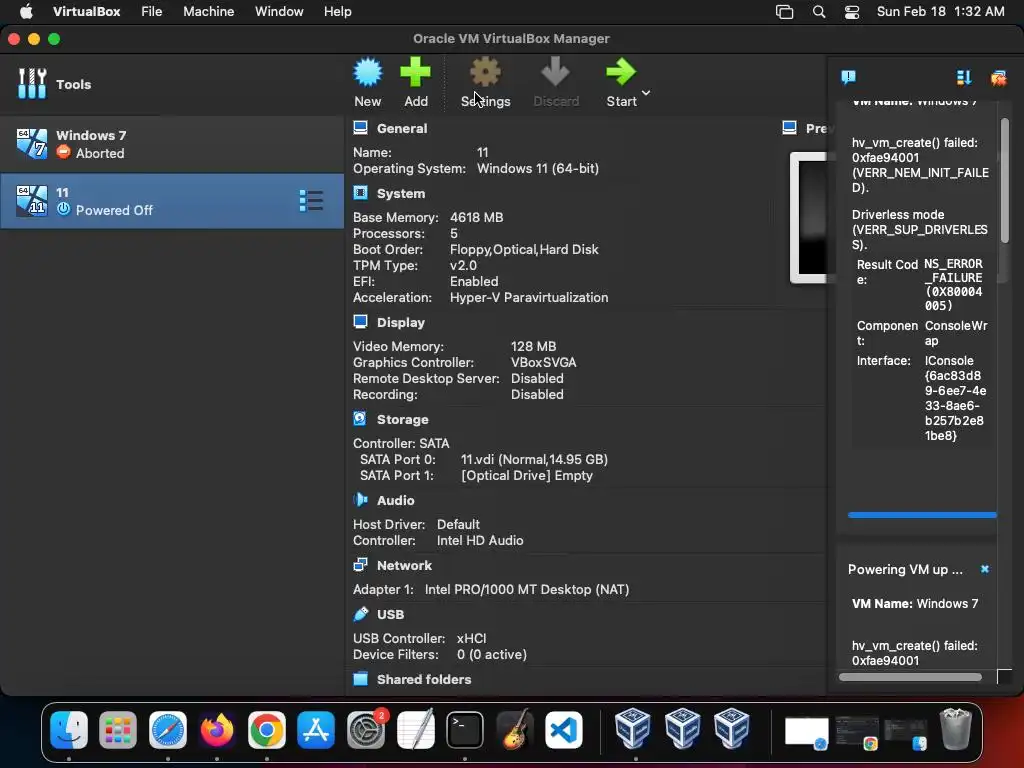The height and width of the screenshot is (768, 1024).
Task: Open Launchpad from the Dock
Action: tap(118, 729)
